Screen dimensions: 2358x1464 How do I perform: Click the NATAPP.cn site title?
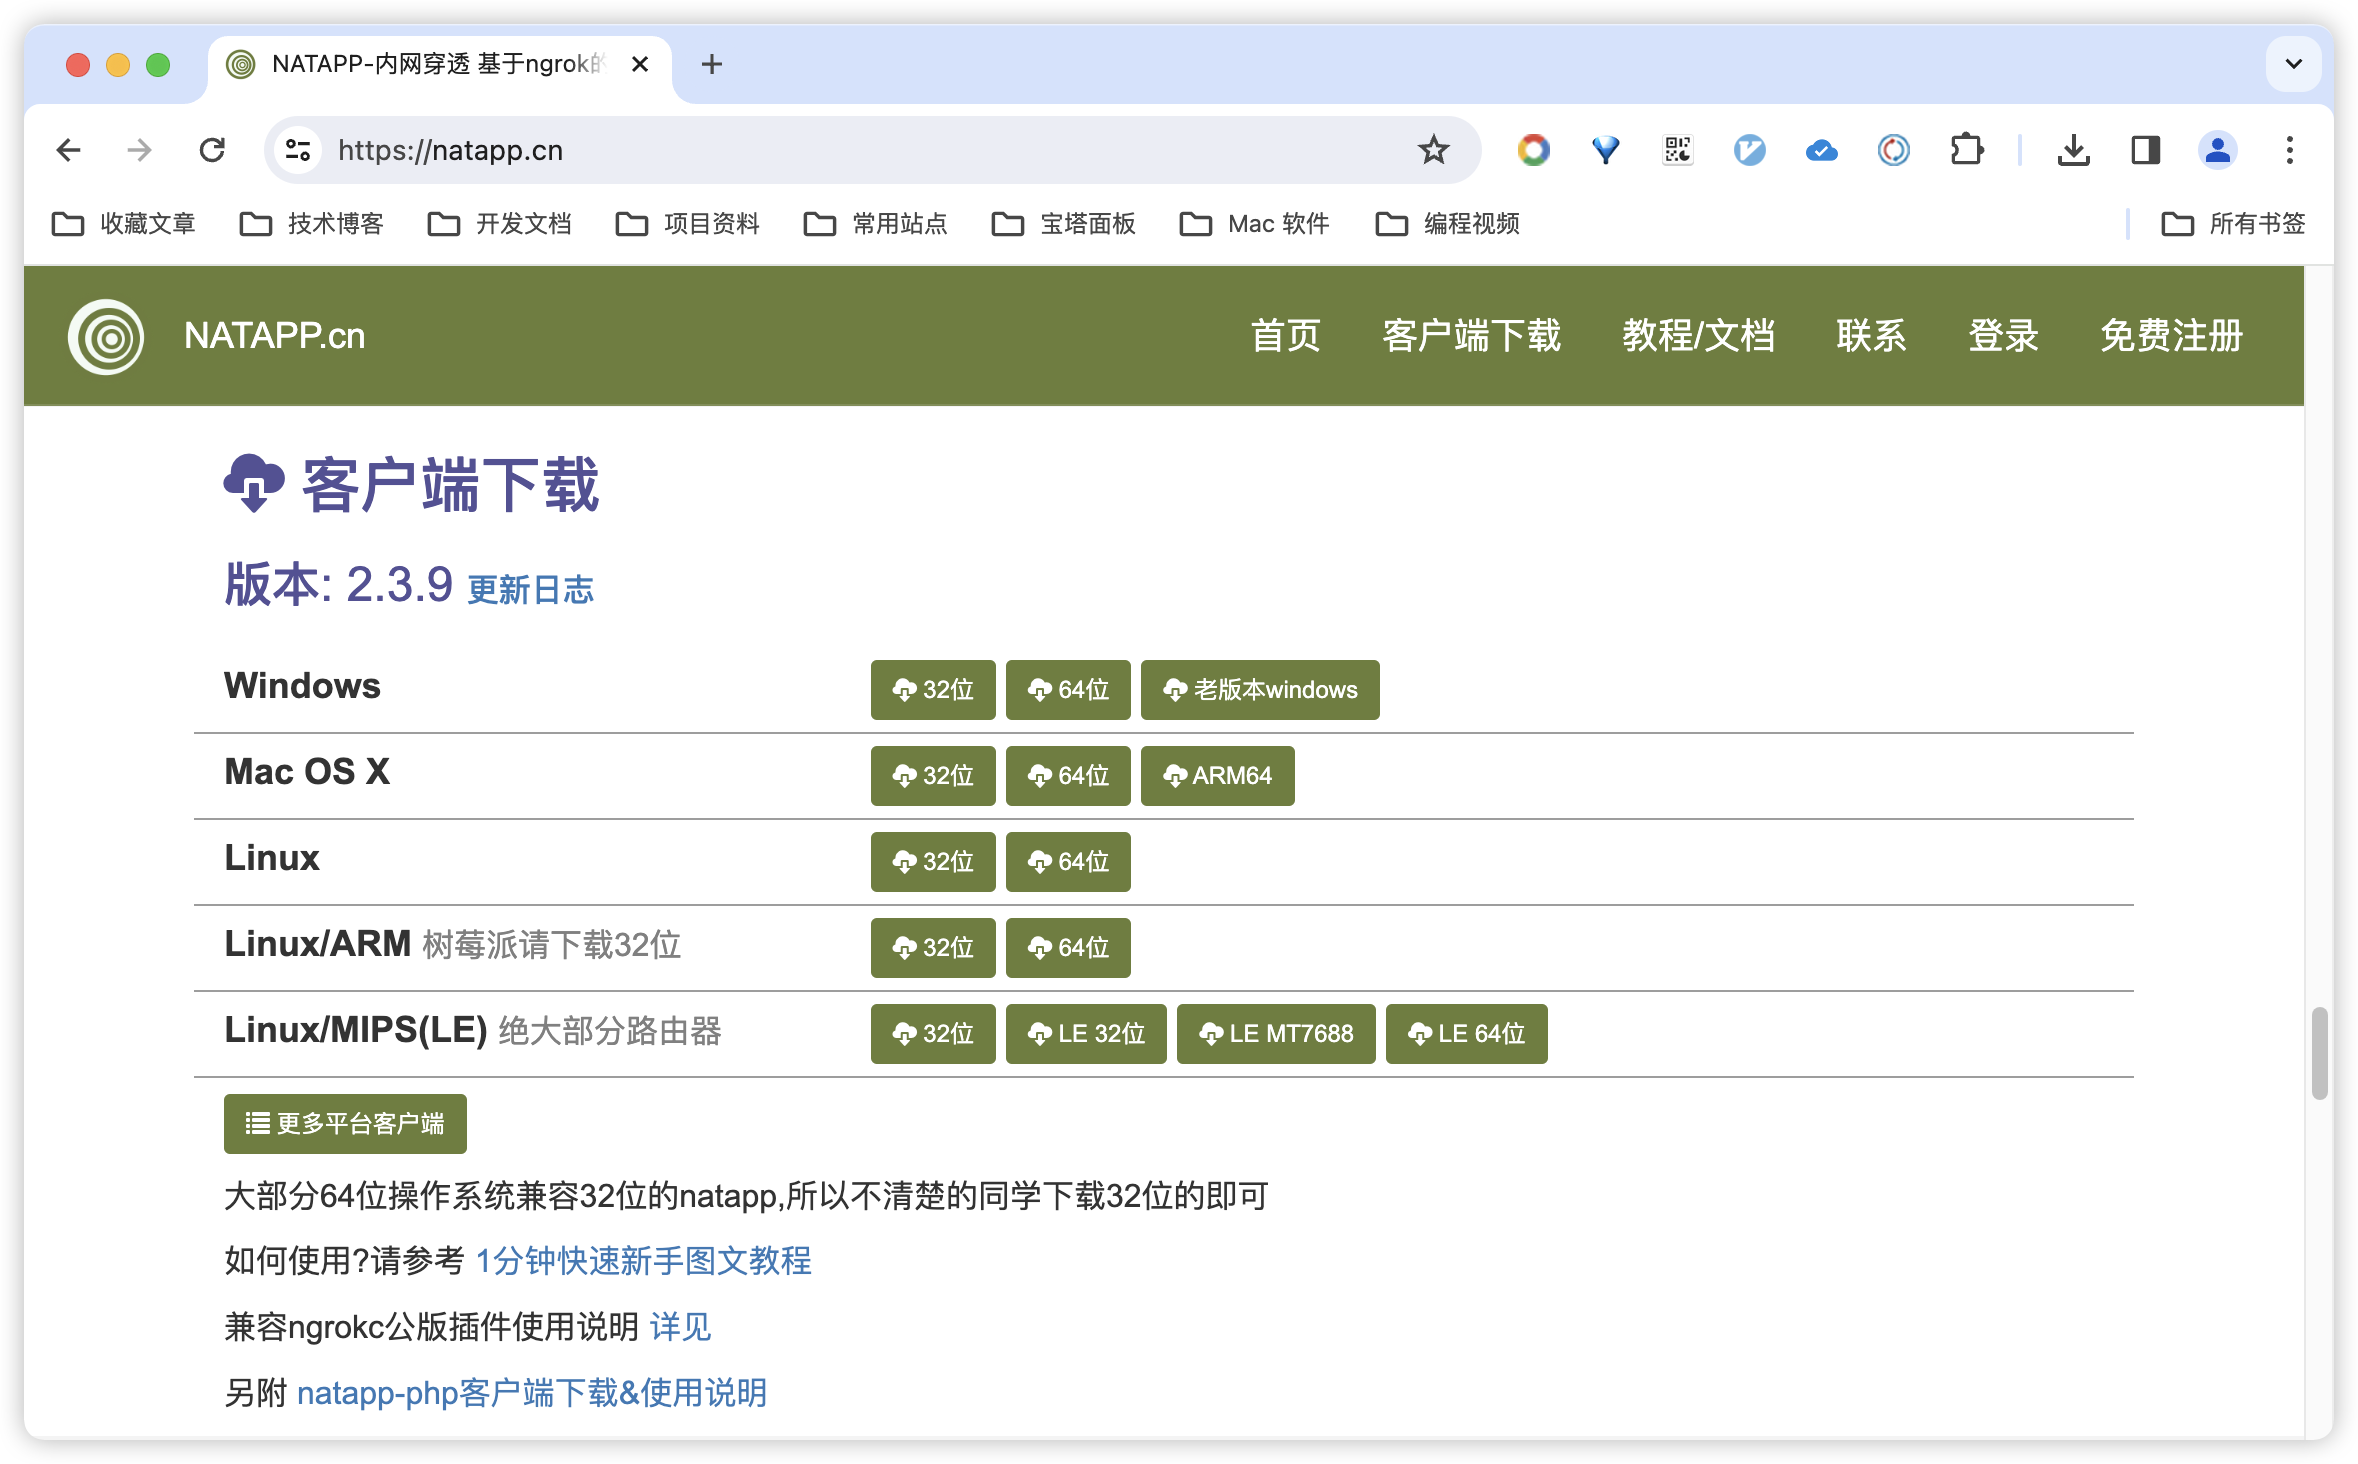[274, 336]
